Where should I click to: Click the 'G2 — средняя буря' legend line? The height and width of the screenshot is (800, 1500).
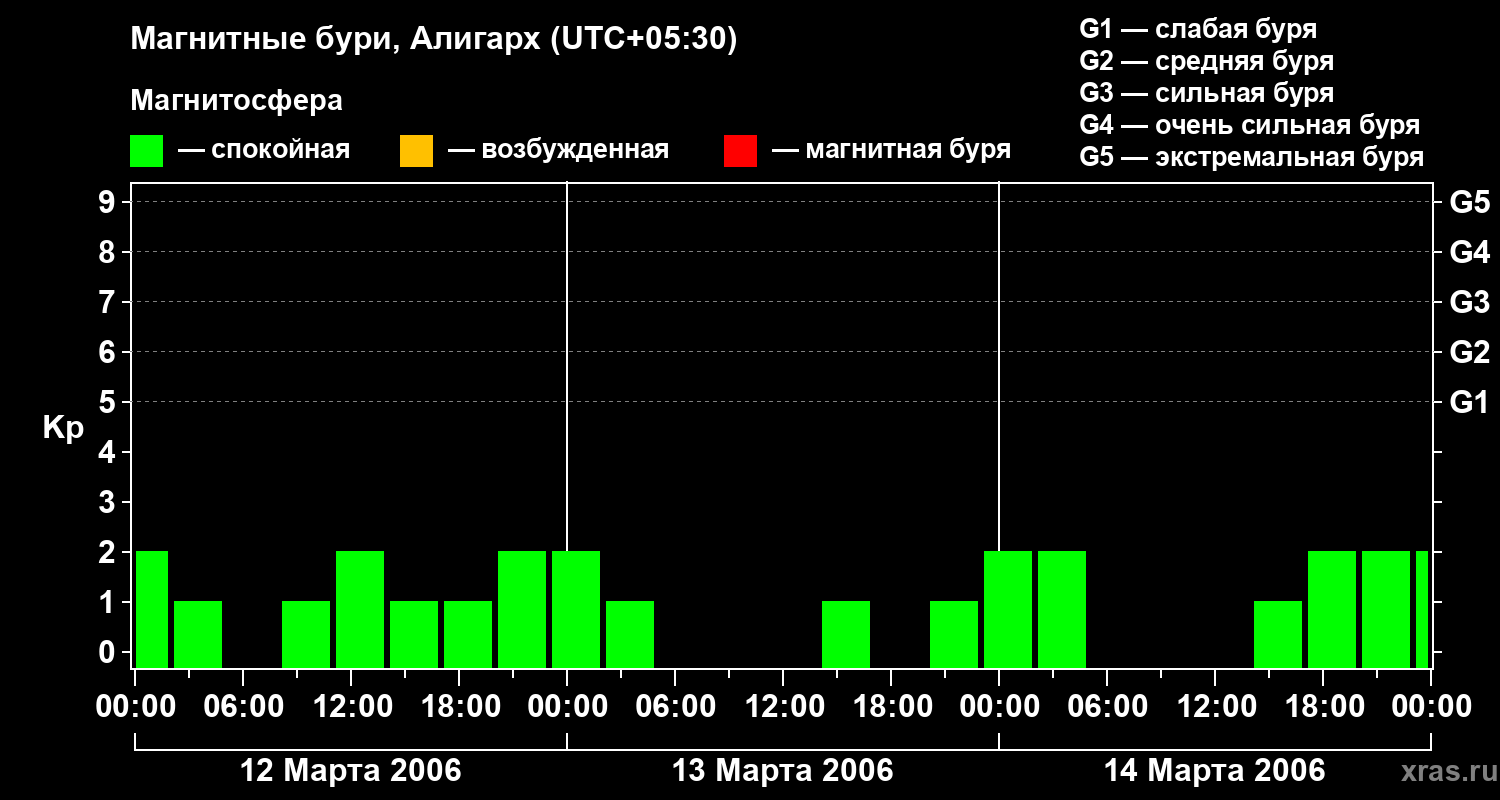1206,61
